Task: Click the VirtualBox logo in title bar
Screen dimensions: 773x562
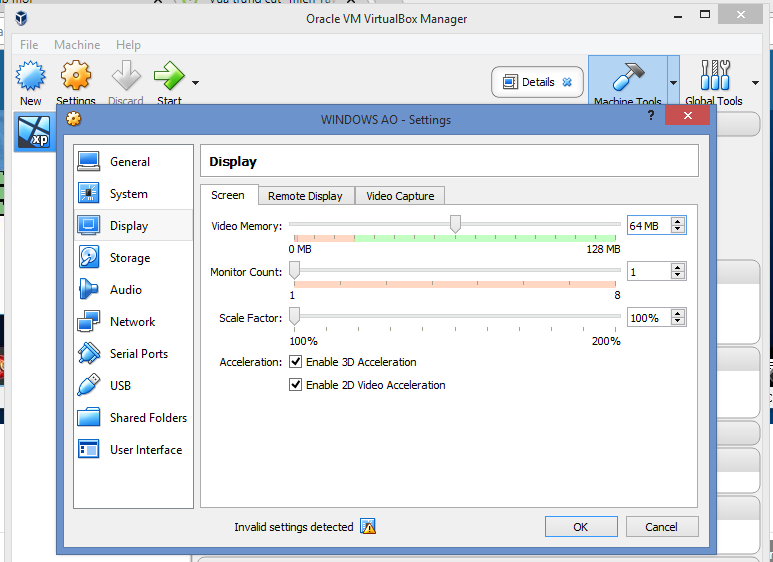Action: [21, 19]
